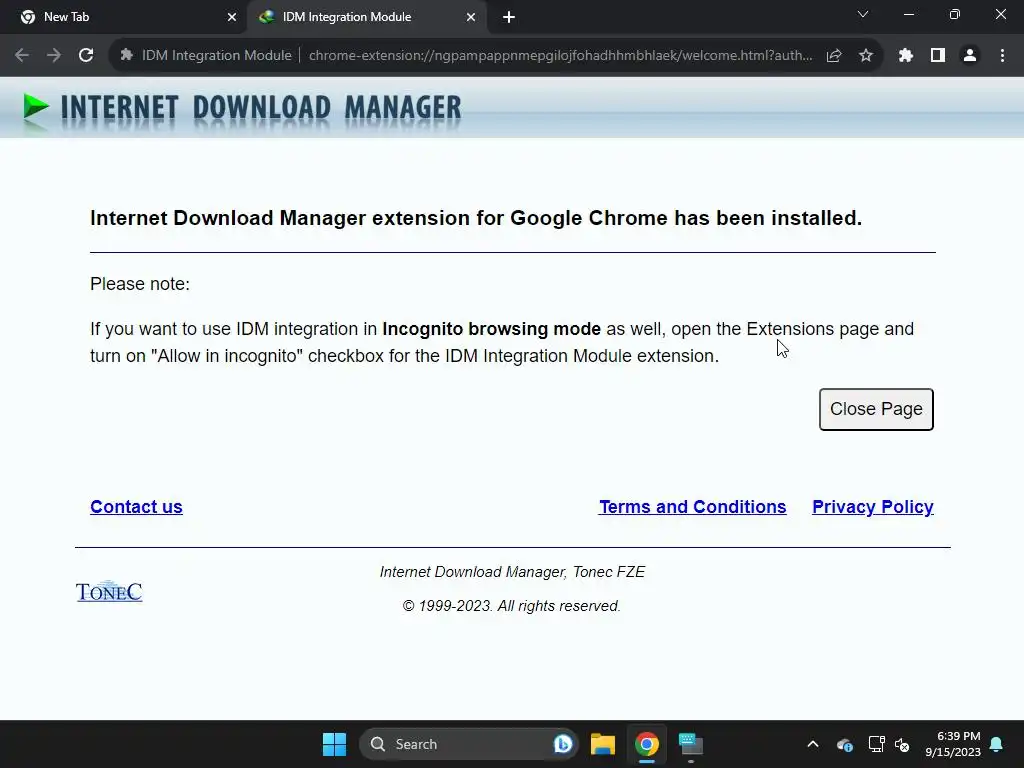1024x768 pixels.
Task: Open network display tray icon
Action: coord(876,744)
